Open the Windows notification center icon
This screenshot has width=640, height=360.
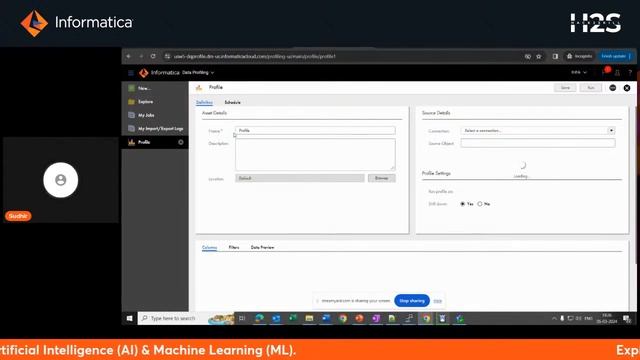tap(627, 318)
